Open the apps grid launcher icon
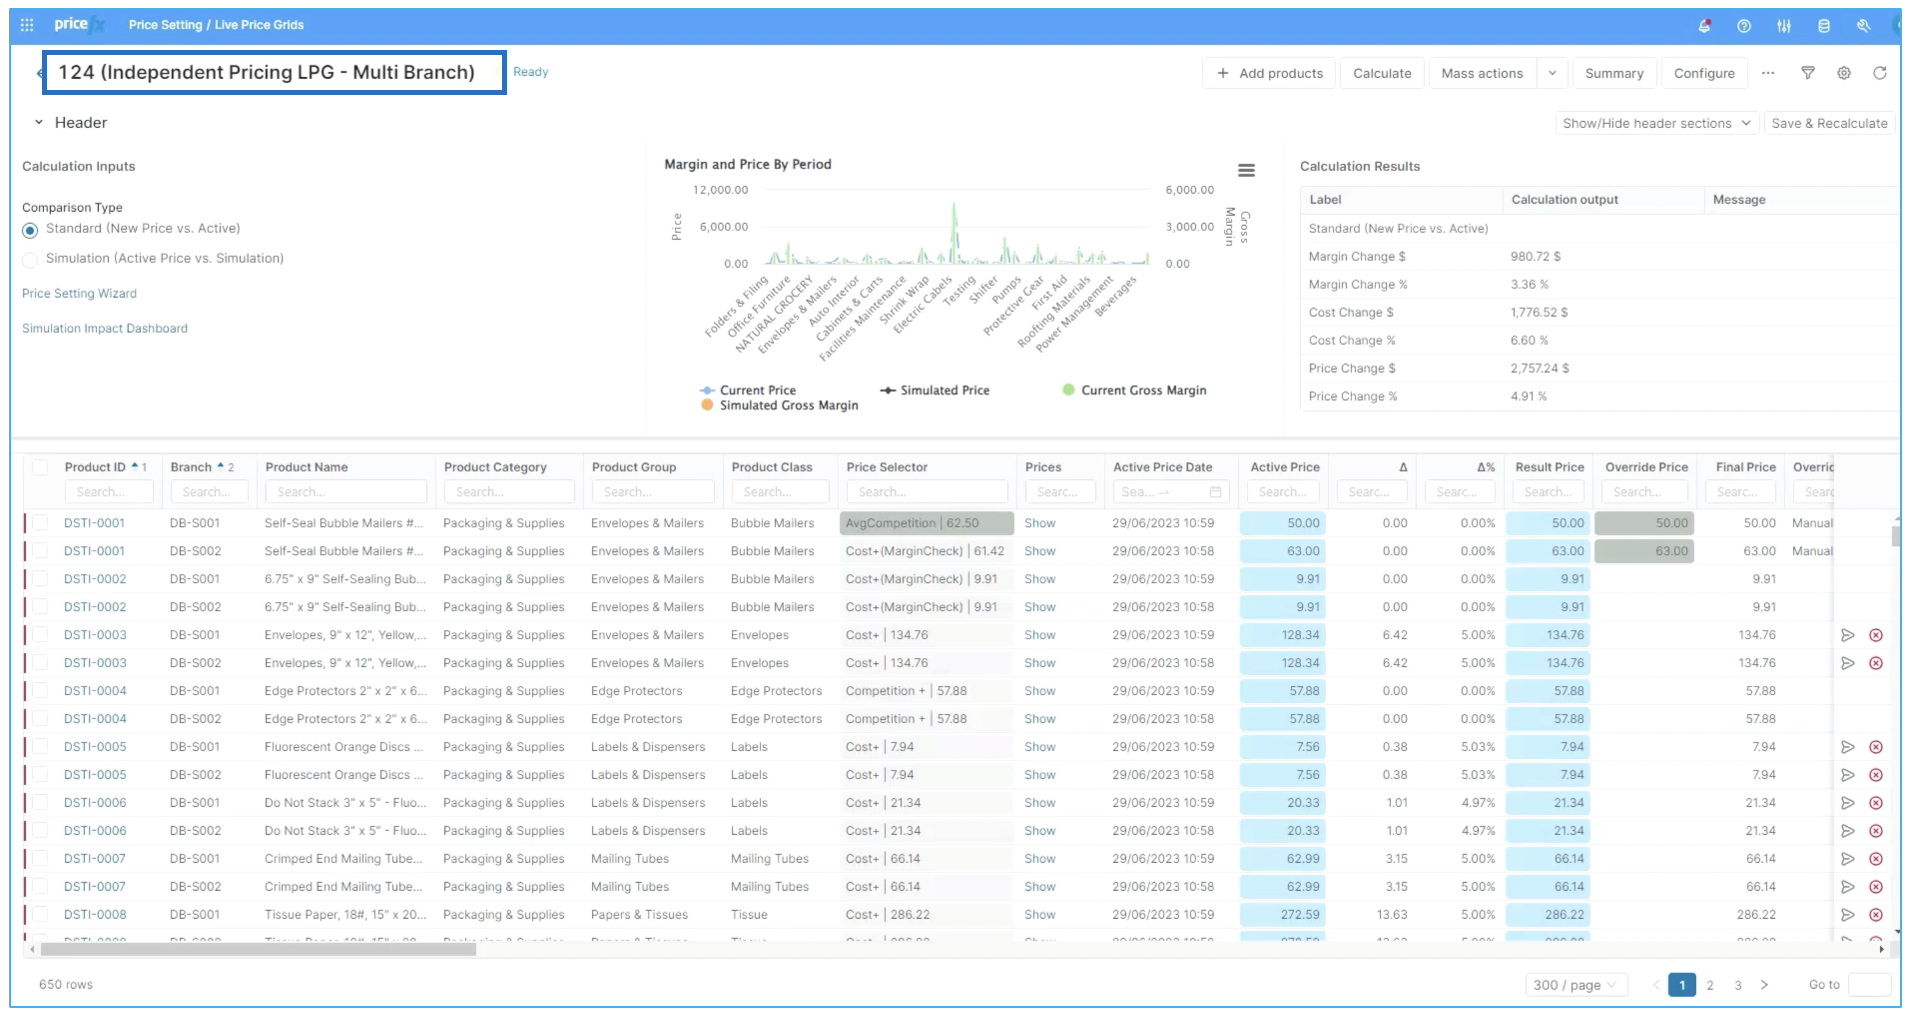 point(27,25)
